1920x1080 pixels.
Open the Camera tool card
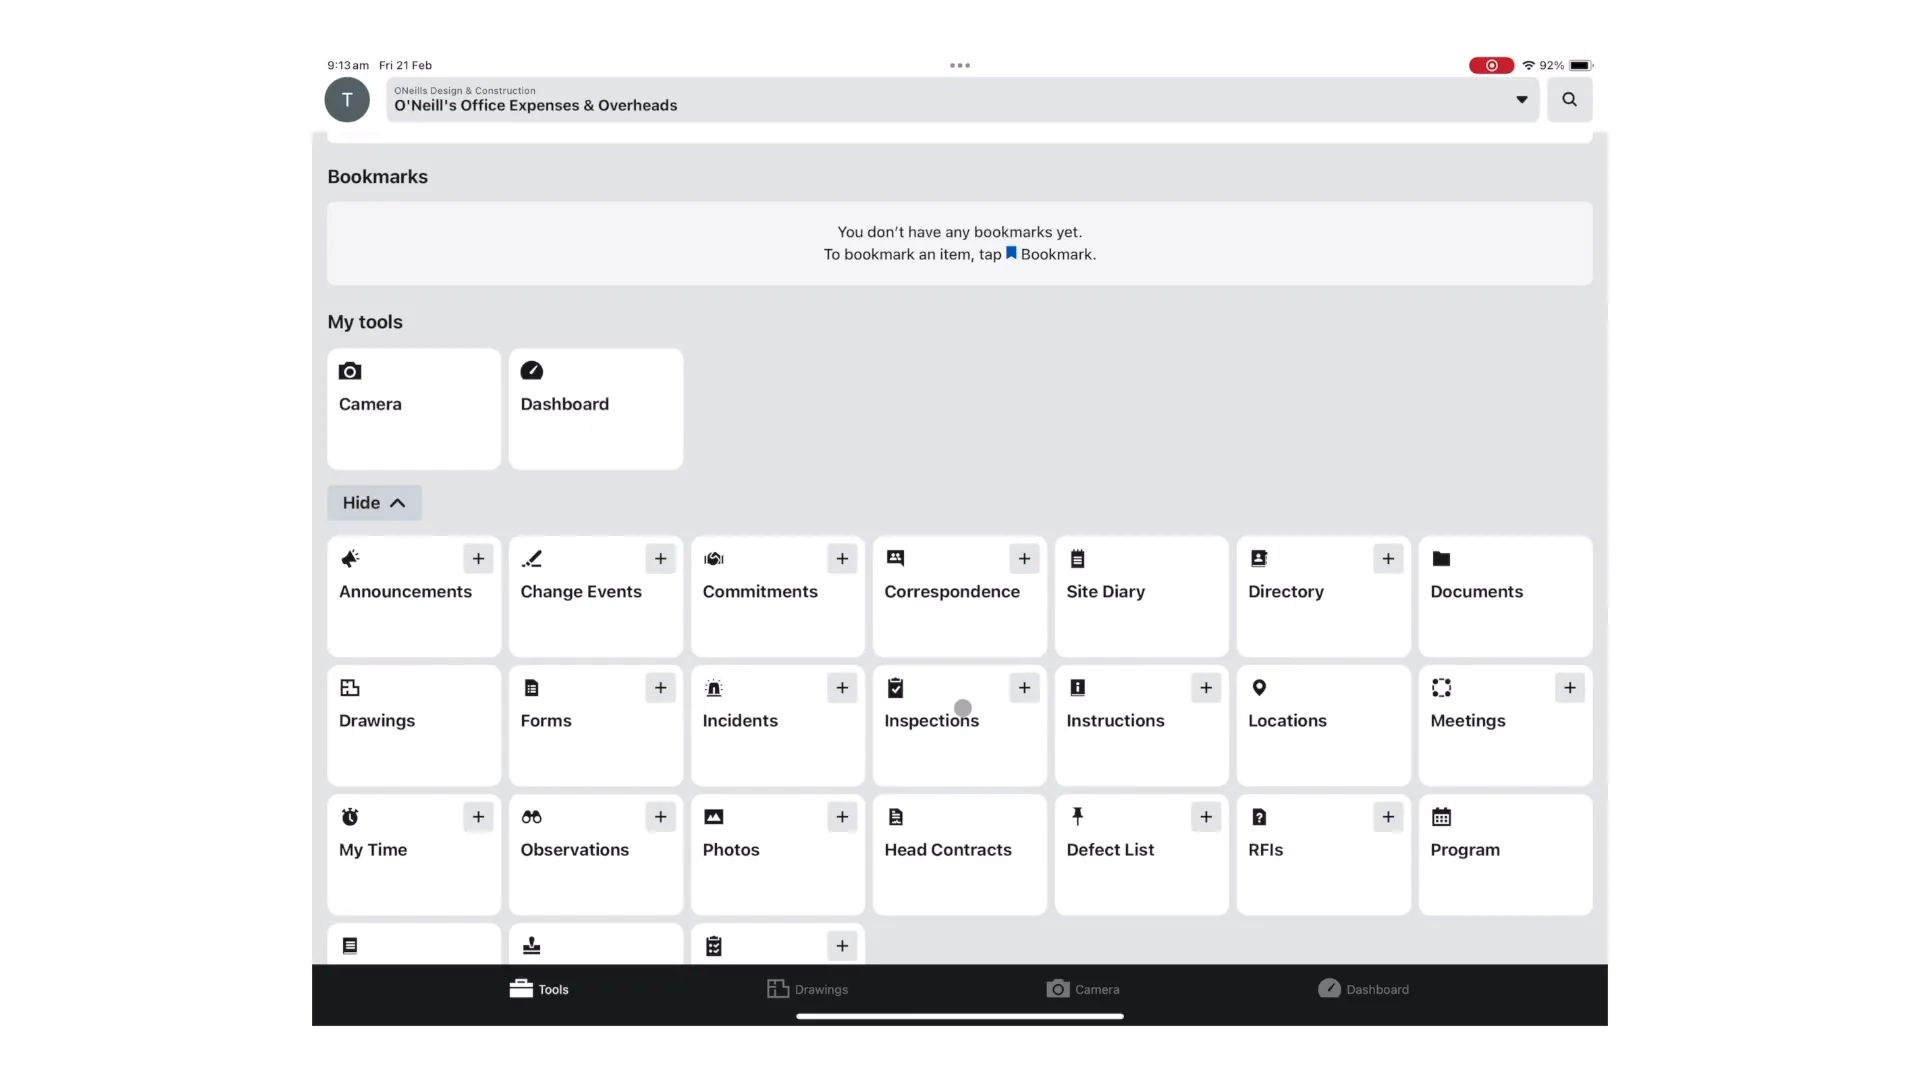pos(413,409)
